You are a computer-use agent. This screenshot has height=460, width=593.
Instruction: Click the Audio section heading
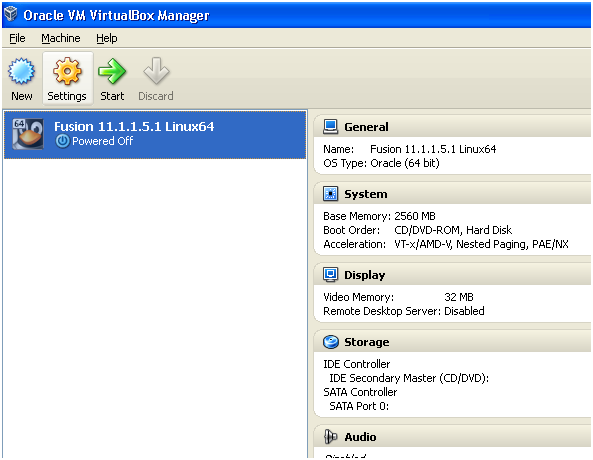(x=360, y=437)
